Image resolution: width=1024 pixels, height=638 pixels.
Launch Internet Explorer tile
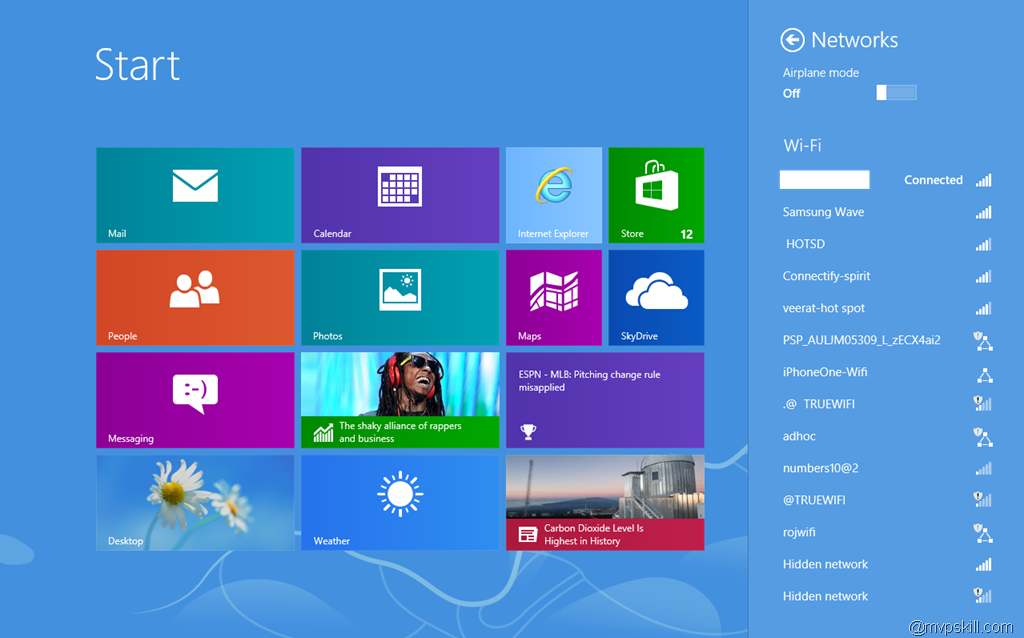point(554,195)
